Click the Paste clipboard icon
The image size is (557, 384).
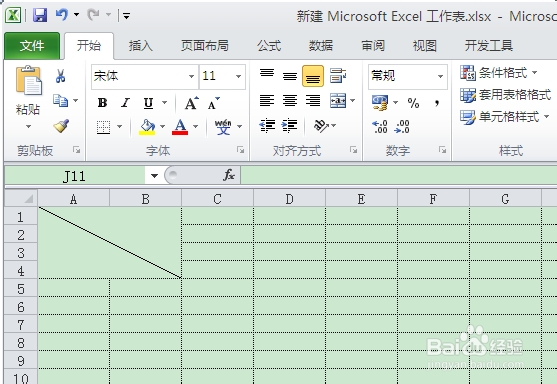tap(28, 81)
